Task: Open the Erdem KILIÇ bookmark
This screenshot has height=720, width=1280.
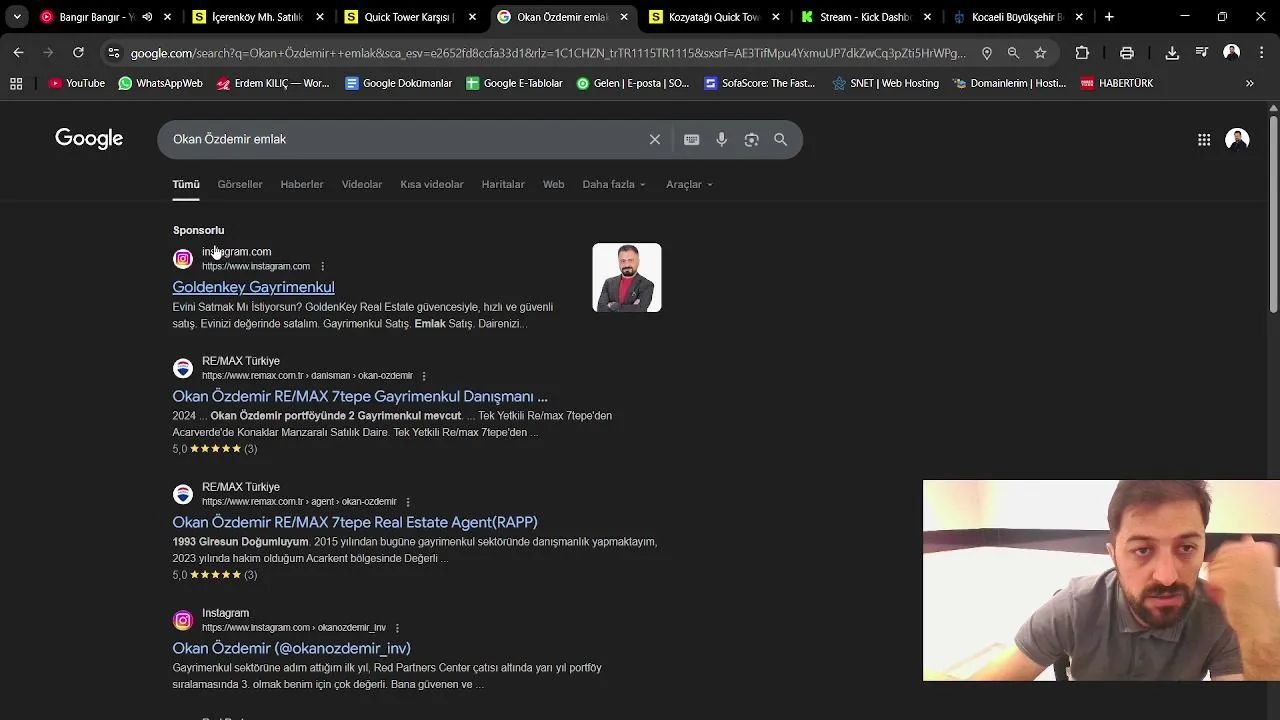Action: [272, 83]
